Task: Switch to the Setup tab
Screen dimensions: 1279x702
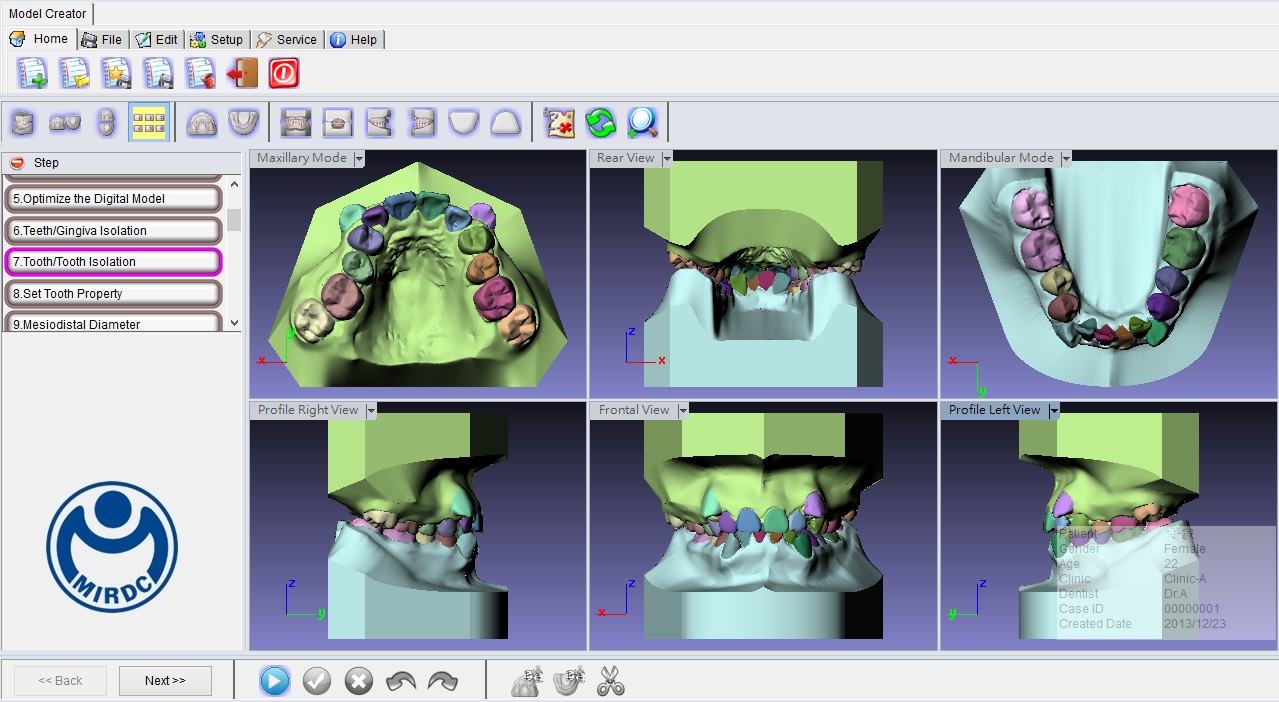Action: pos(218,40)
